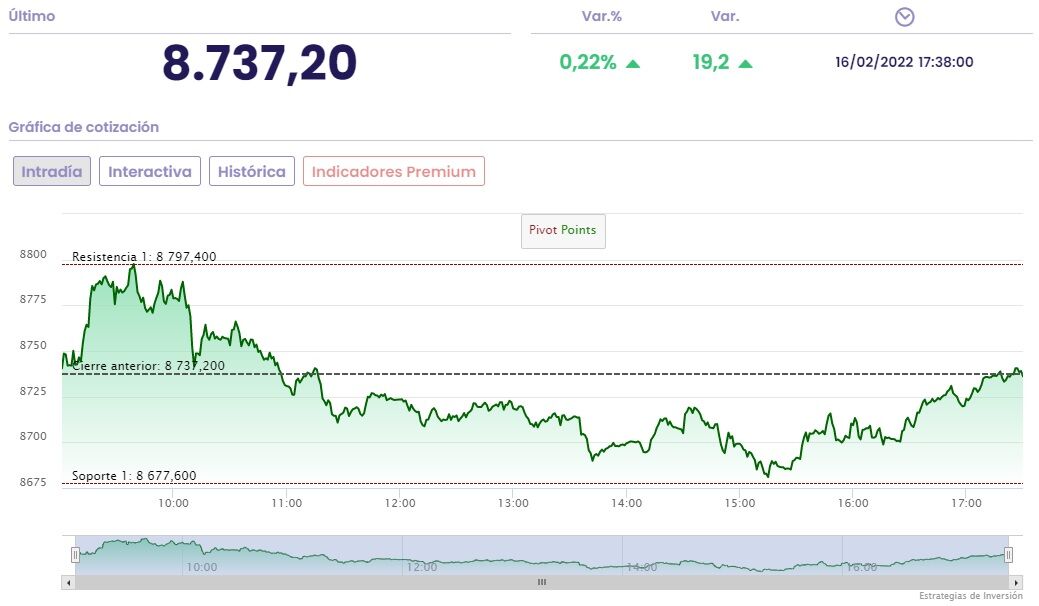Viewport: 1039px width, 606px height.
Task: Click the 8.737,20 last price value
Action: (x=260, y=64)
